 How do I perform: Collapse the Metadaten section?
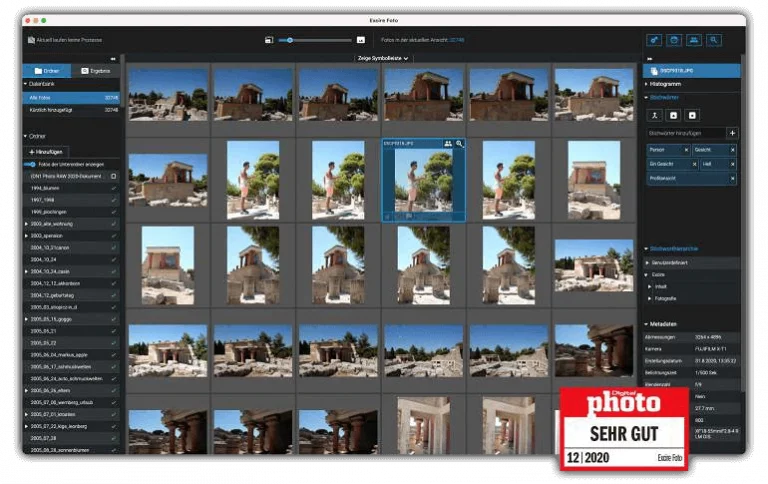click(x=647, y=325)
